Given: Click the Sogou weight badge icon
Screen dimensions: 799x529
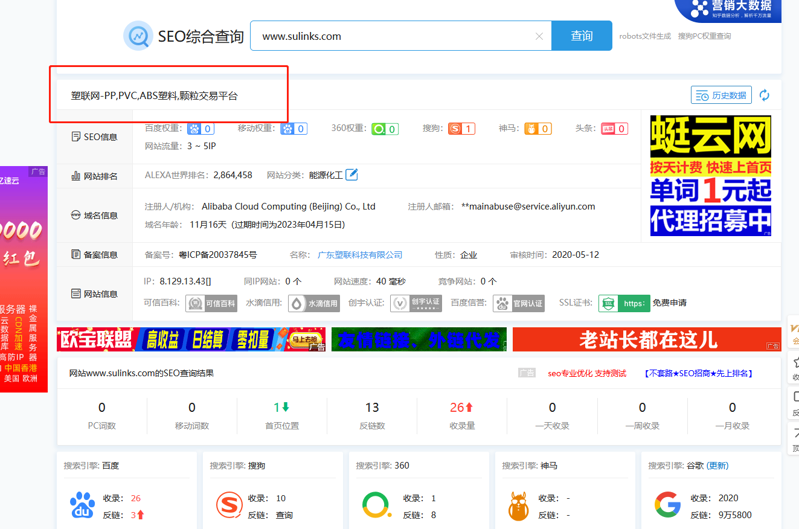Looking at the screenshot, I should point(461,129).
